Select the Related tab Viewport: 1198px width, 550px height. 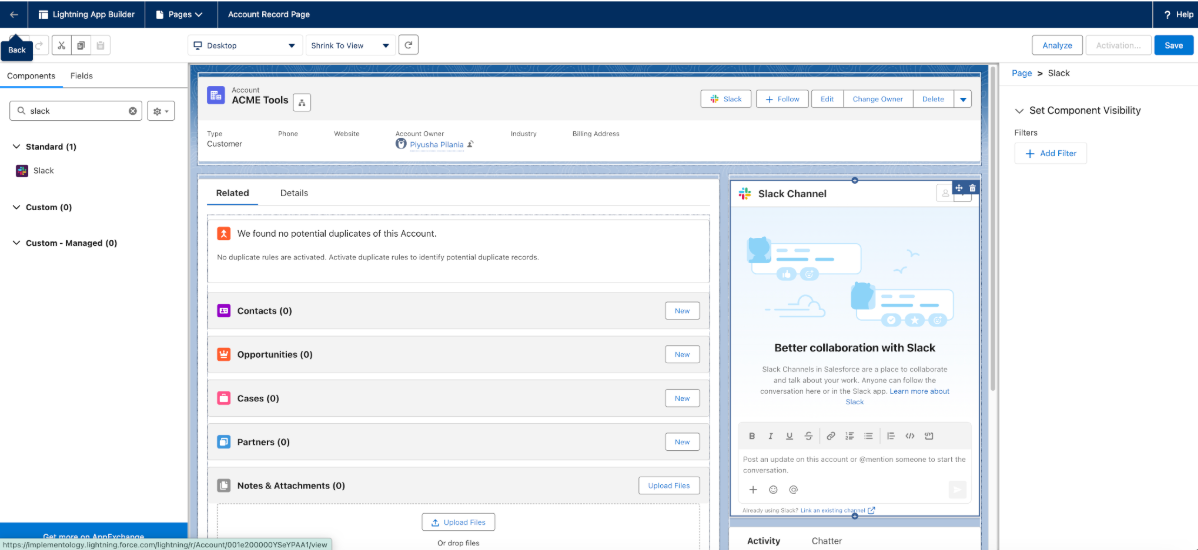pos(232,193)
